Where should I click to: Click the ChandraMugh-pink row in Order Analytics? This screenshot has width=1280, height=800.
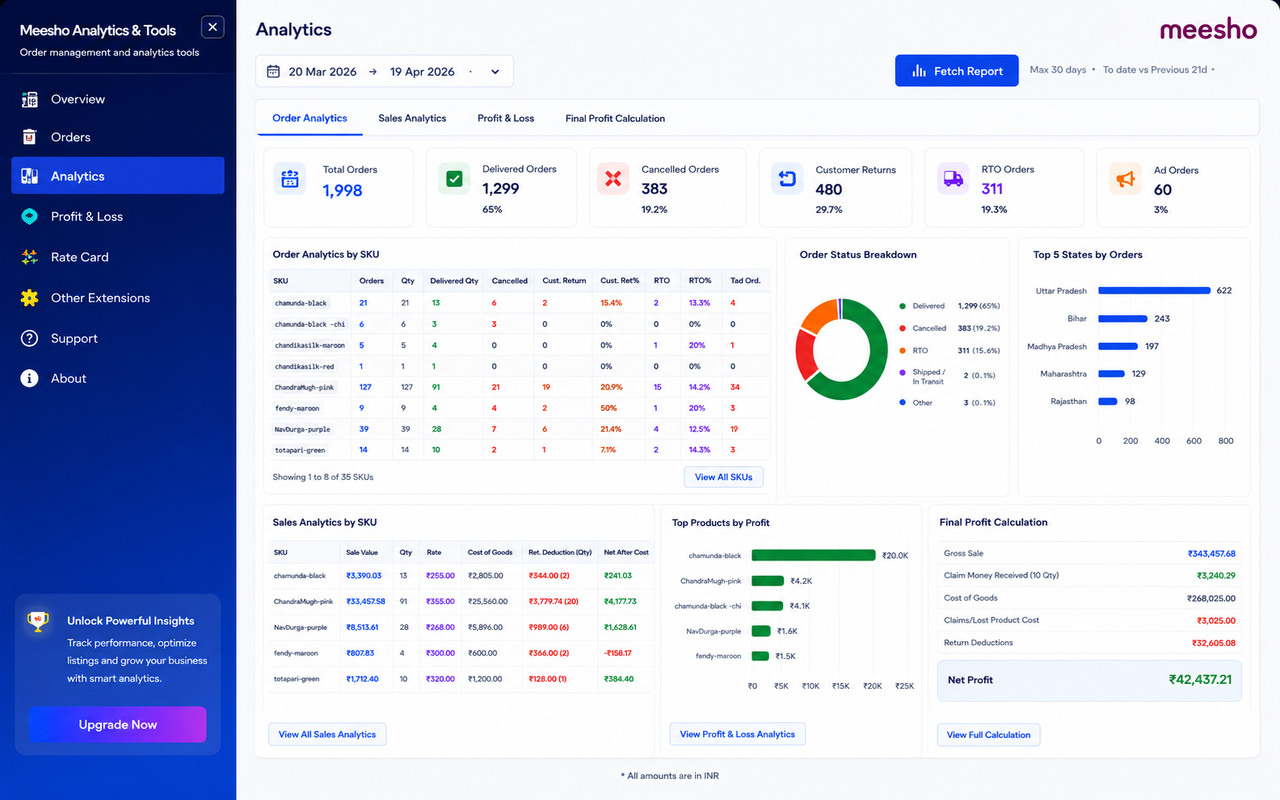(520, 387)
